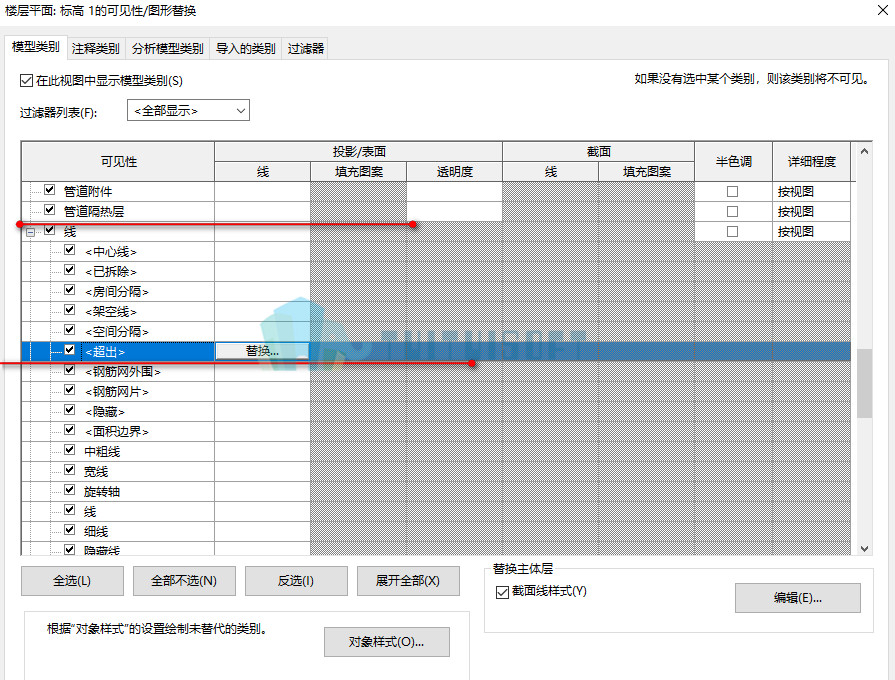
Task: Enable 半色调 for 线 category row
Action: [732, 231]
